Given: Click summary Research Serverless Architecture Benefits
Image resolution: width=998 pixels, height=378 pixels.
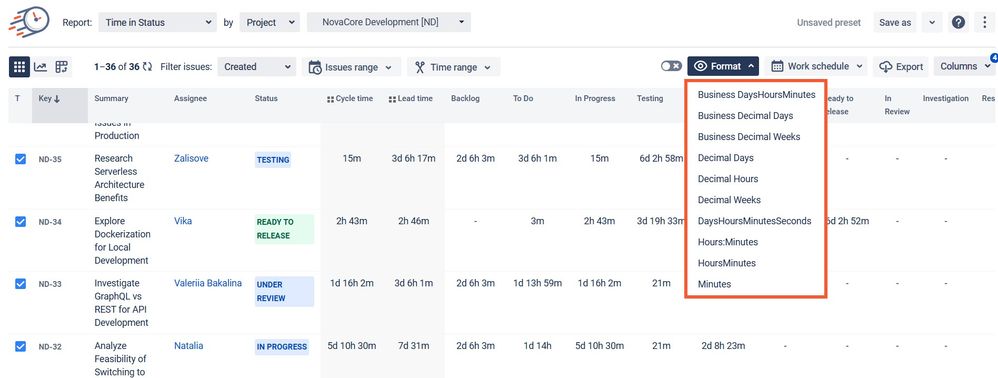Looking at the screenshot, I should tap(120, 178).
